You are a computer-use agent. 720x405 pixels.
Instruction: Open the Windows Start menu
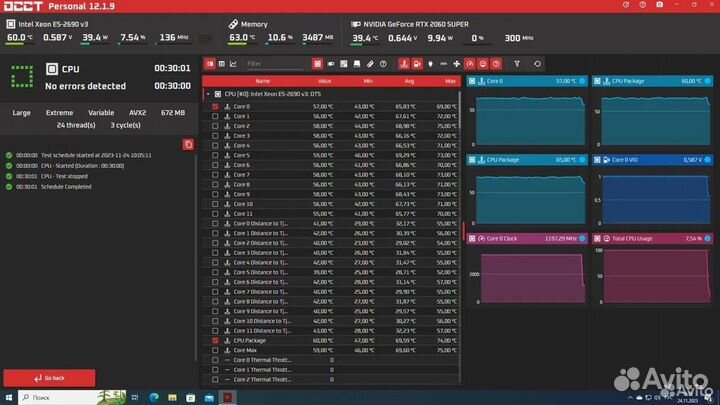point(9,397)
